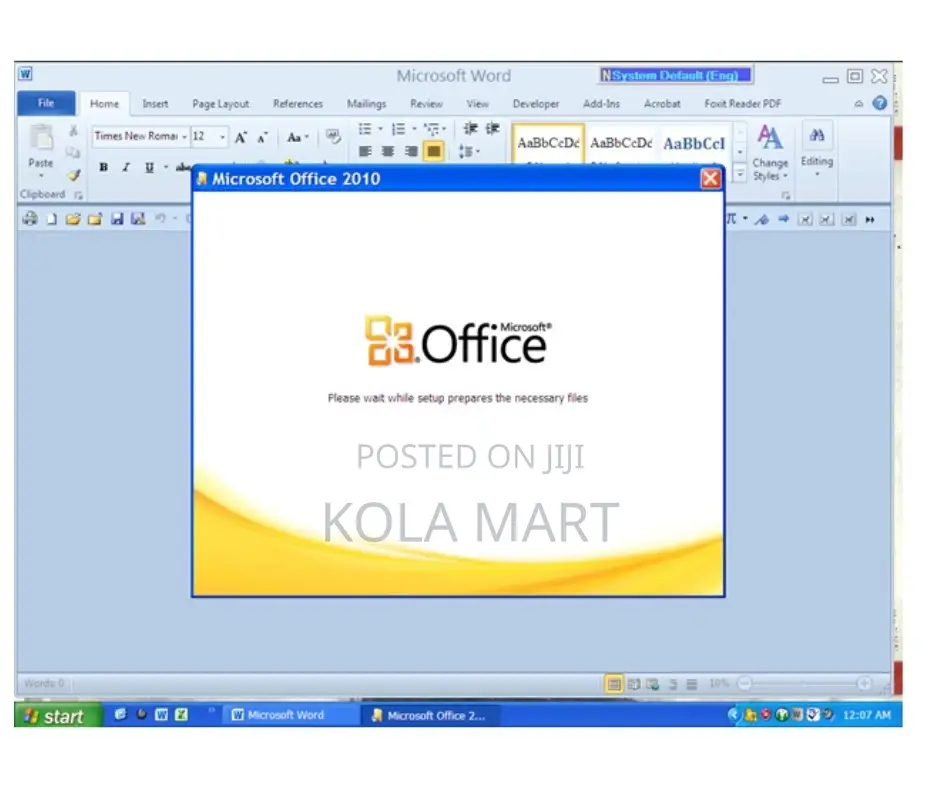The width and height of the screenshot is (940, 788).
Task: Switch to the Mailings tab
Action: tap(366, 104)
